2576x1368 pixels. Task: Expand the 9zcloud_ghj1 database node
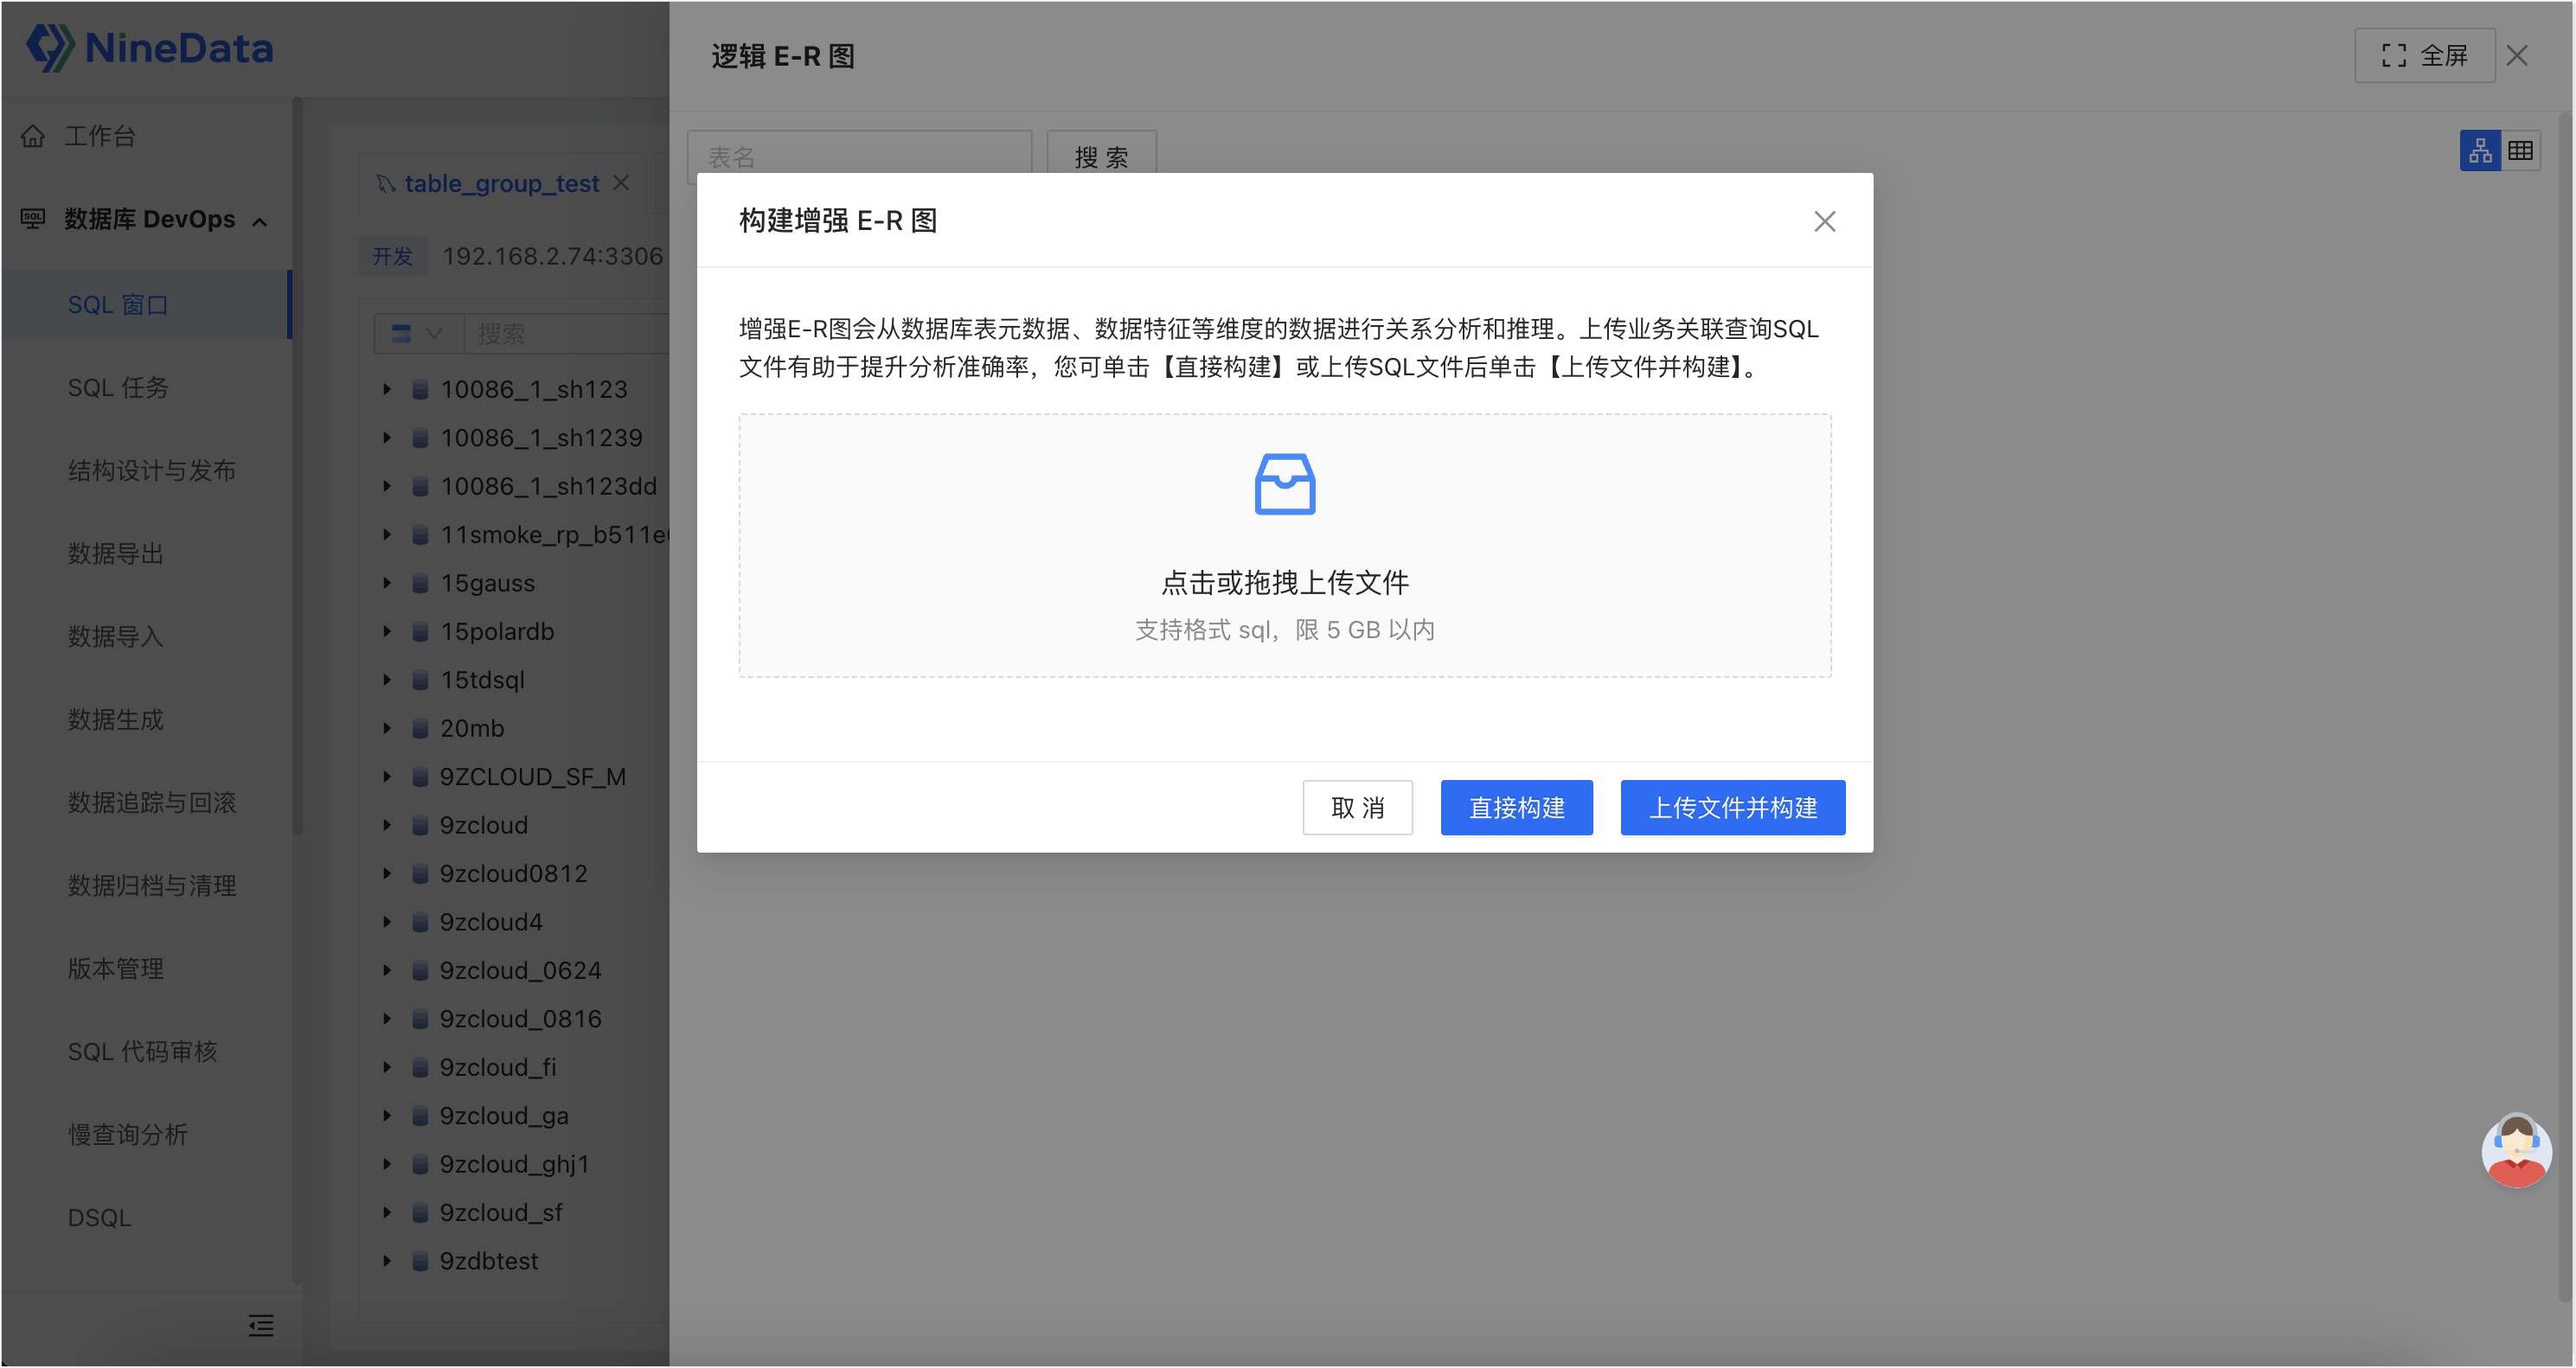click(387, 1164)
